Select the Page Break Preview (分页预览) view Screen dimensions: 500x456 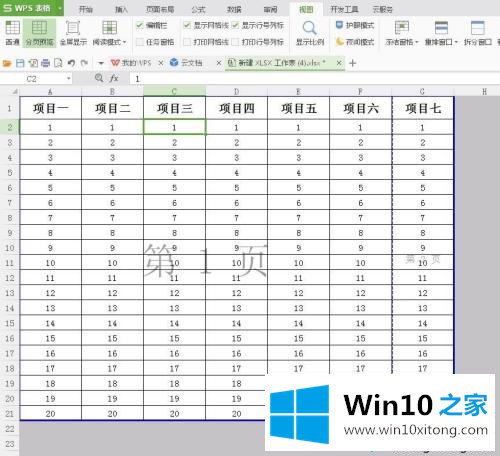click(x=39, y=33)
